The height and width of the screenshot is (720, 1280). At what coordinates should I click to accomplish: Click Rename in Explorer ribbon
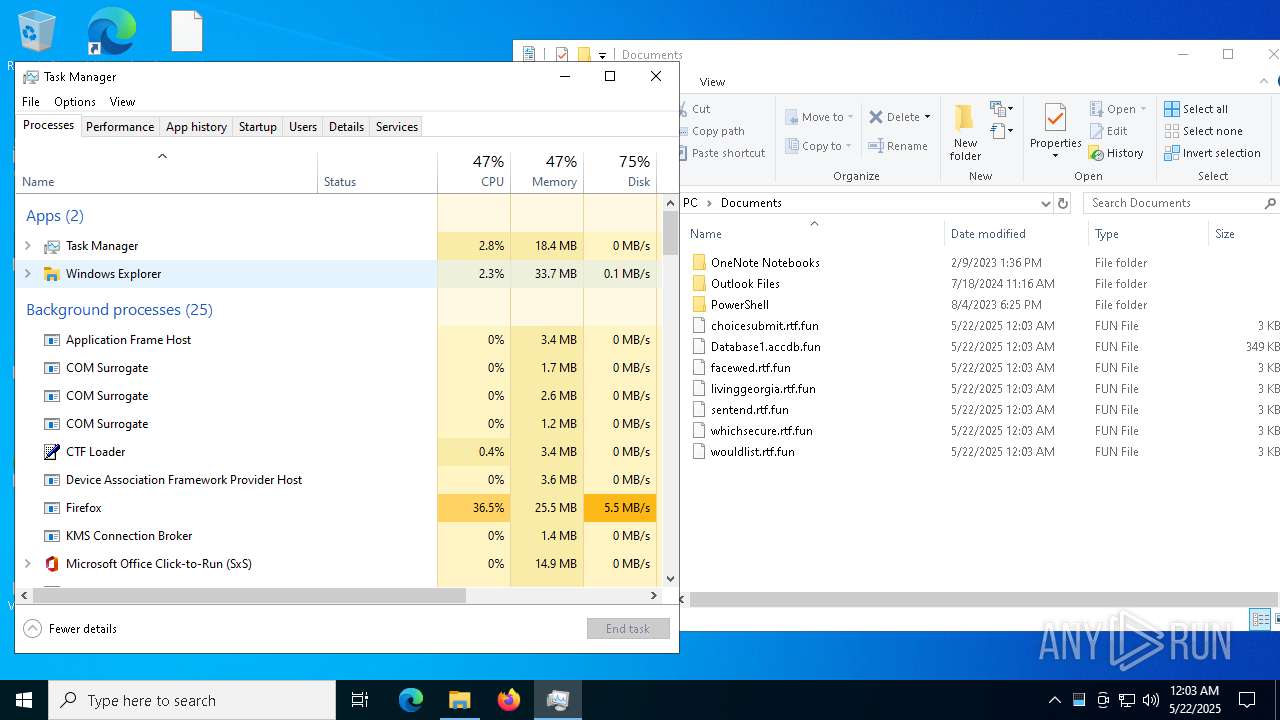[x=898, y=146]
